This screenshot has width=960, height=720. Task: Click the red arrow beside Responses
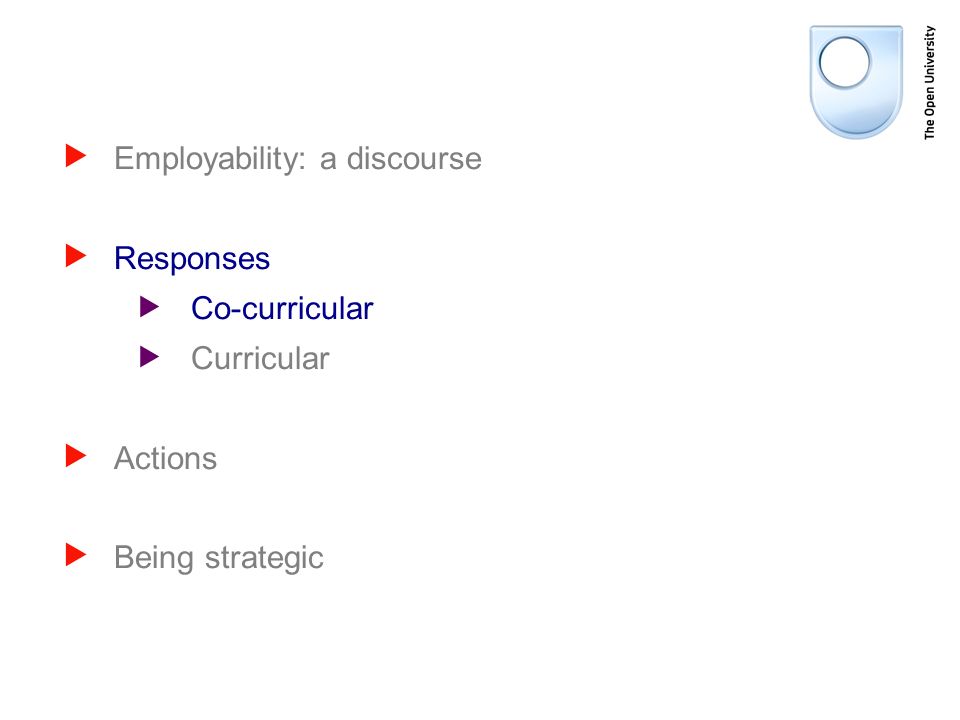pos(76,256)
